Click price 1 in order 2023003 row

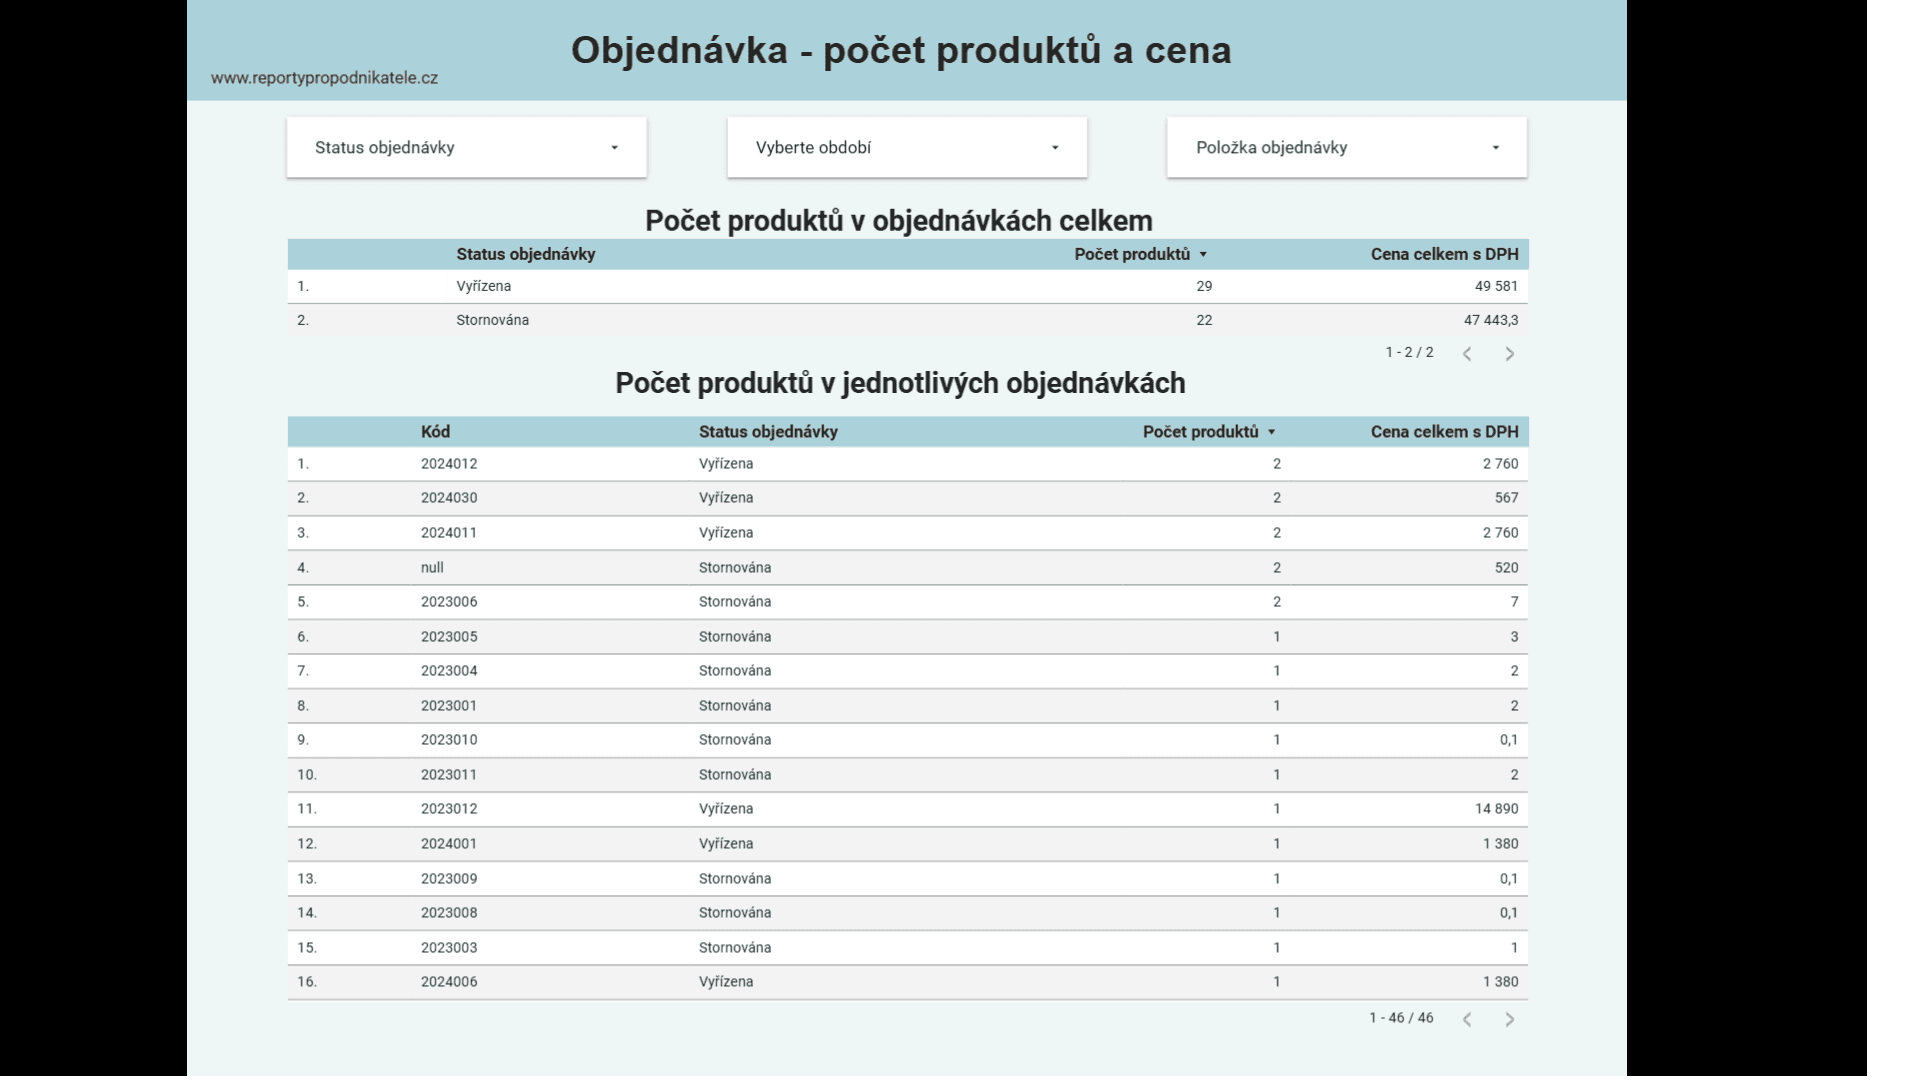[x=1514, y=948]
